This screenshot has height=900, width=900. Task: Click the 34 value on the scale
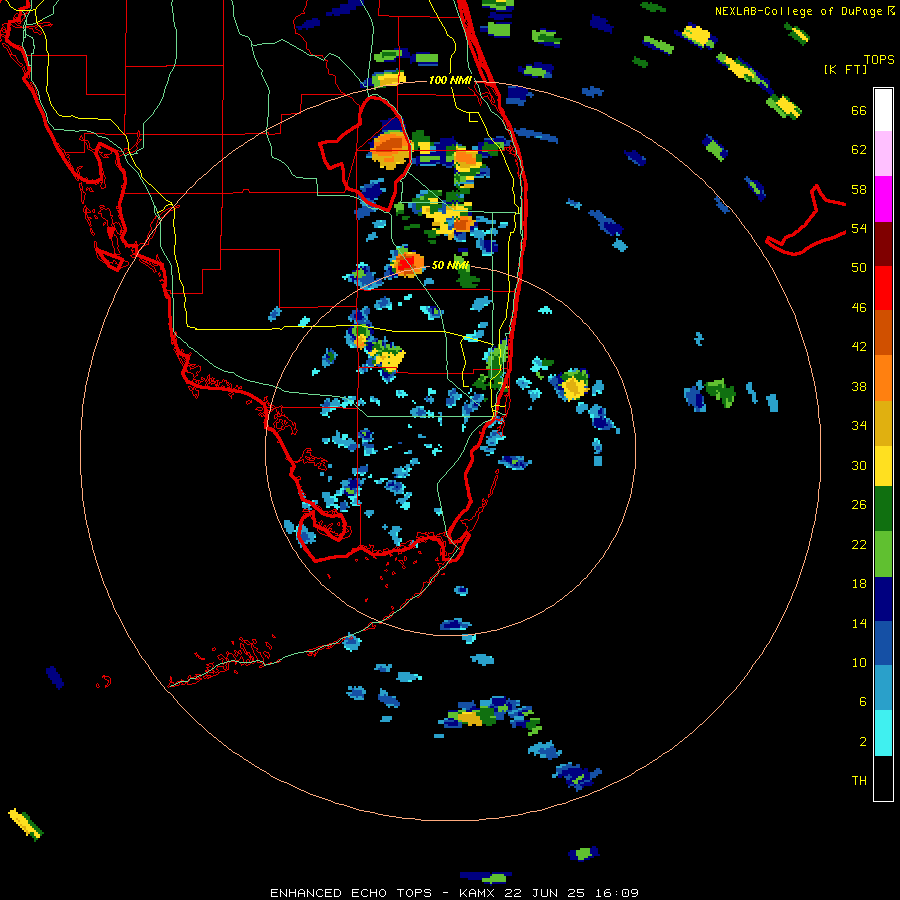click(x=859, y=425)
